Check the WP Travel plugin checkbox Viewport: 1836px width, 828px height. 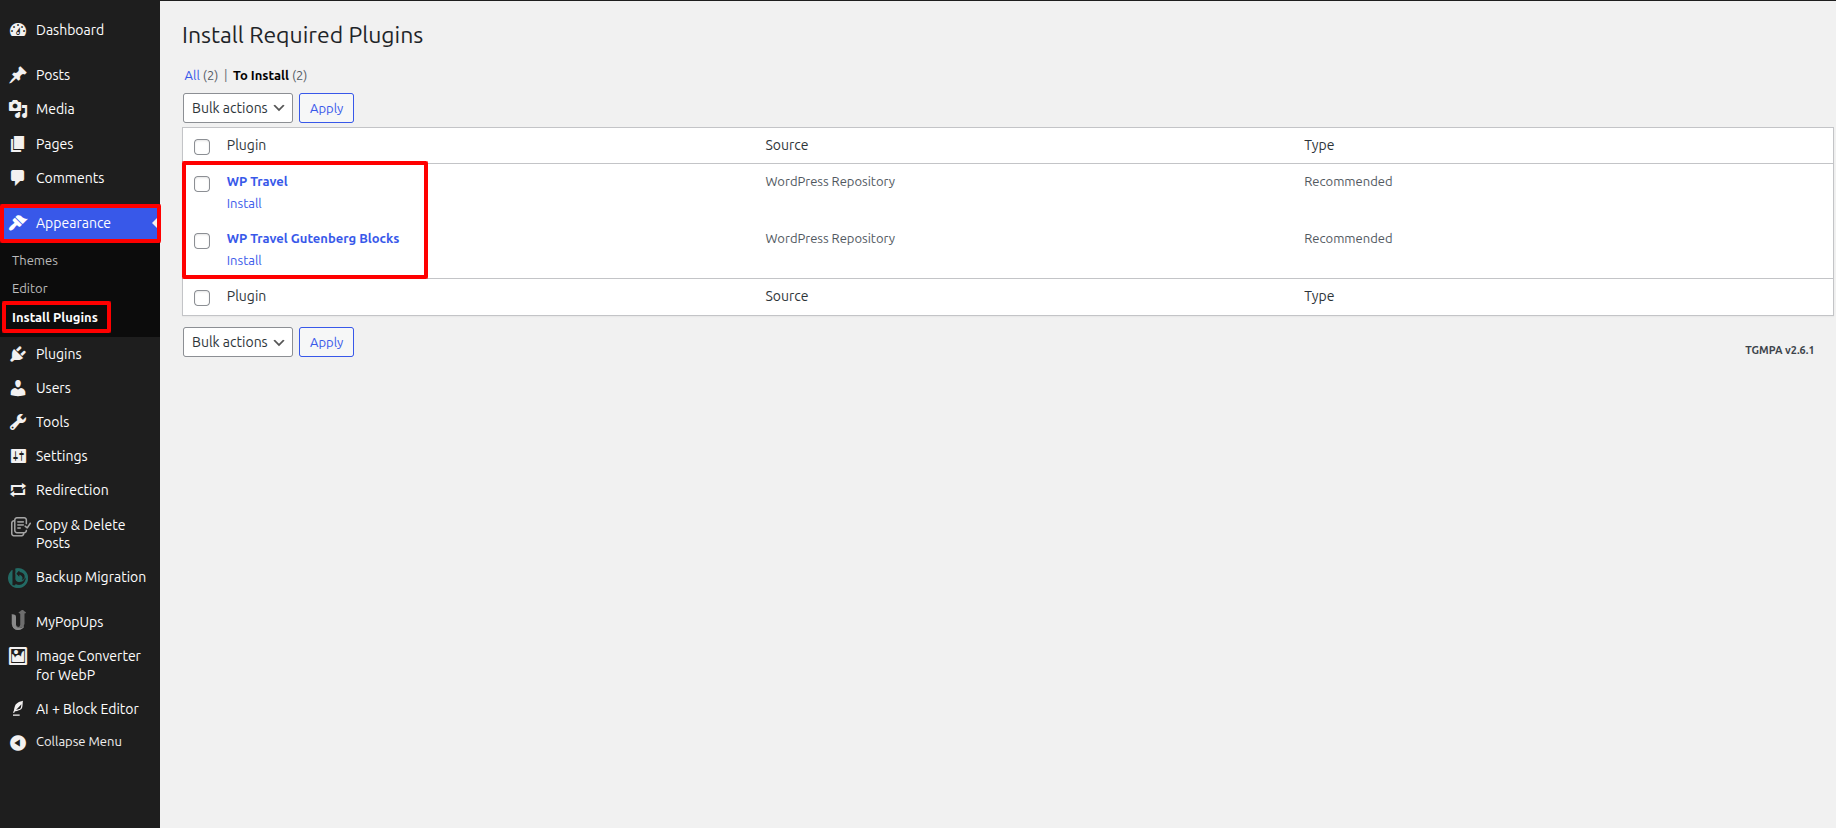point(202,184)
